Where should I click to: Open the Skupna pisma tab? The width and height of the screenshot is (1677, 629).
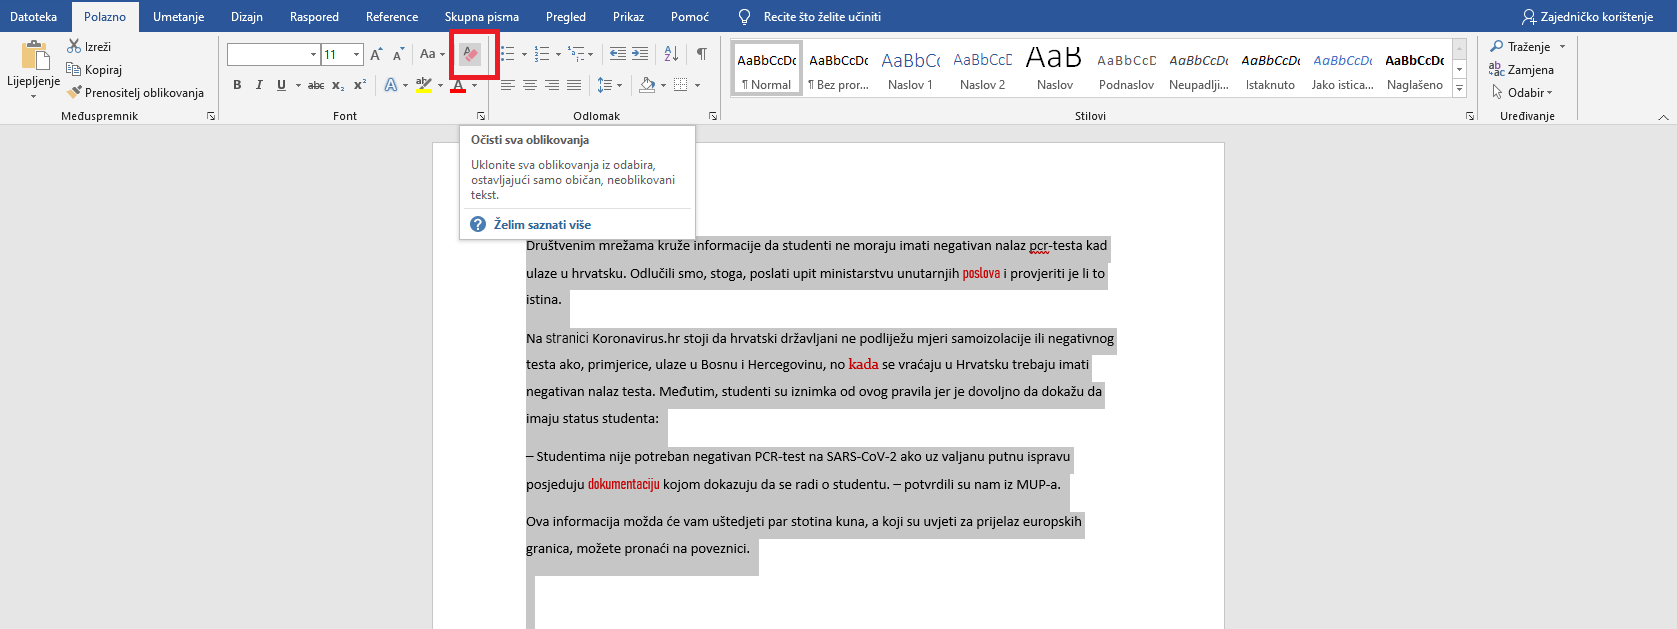pos(482,17)
